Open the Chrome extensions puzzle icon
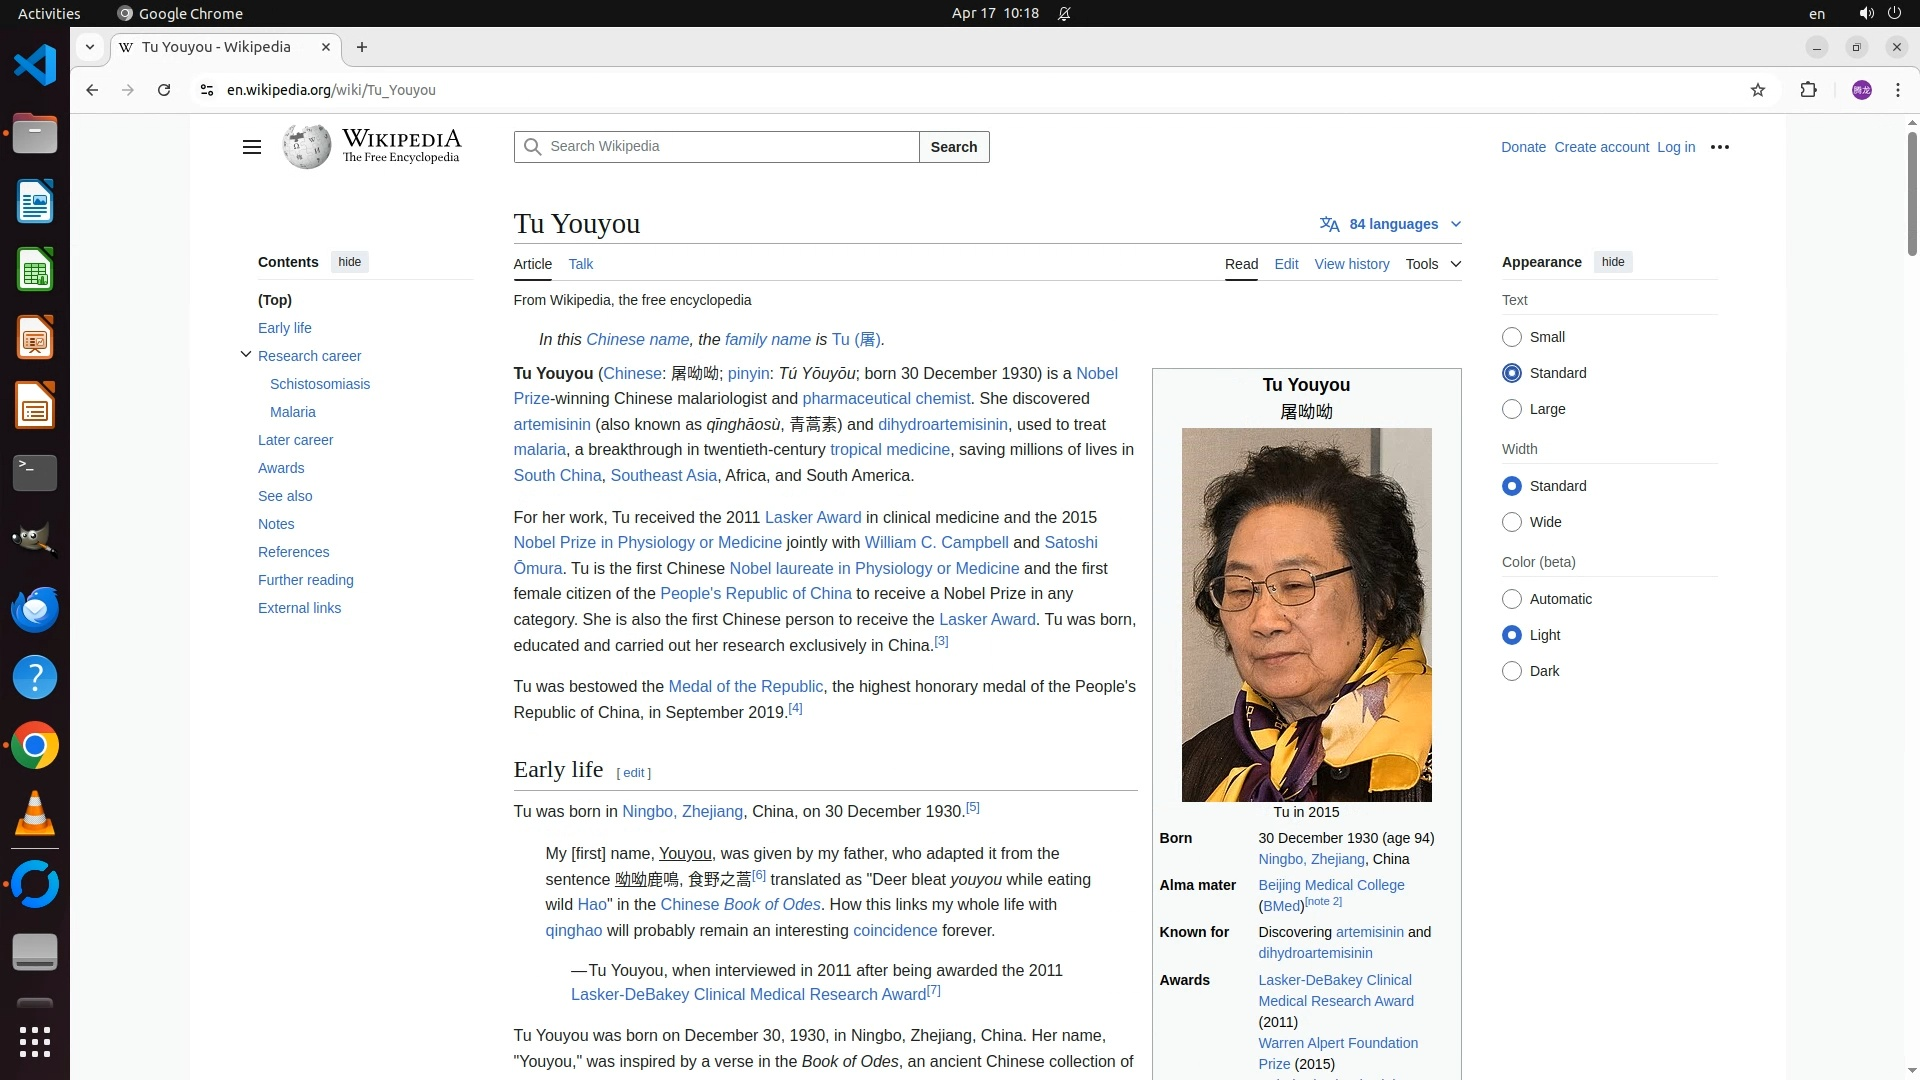 coord(1808,90)
